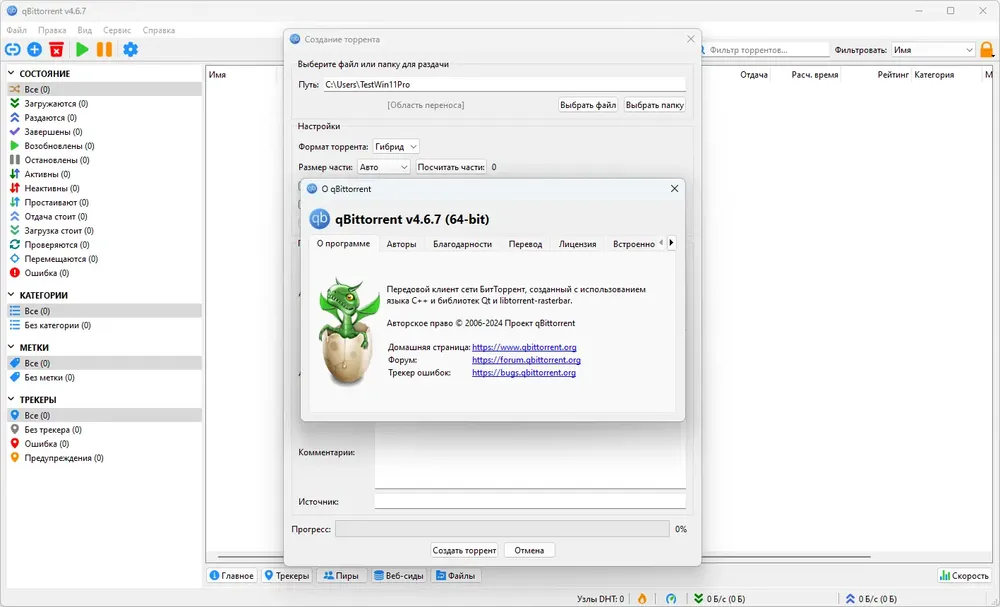Switch to the Лицензия tab
This screenshot has width=1000, height=607.
click(577, 244)
